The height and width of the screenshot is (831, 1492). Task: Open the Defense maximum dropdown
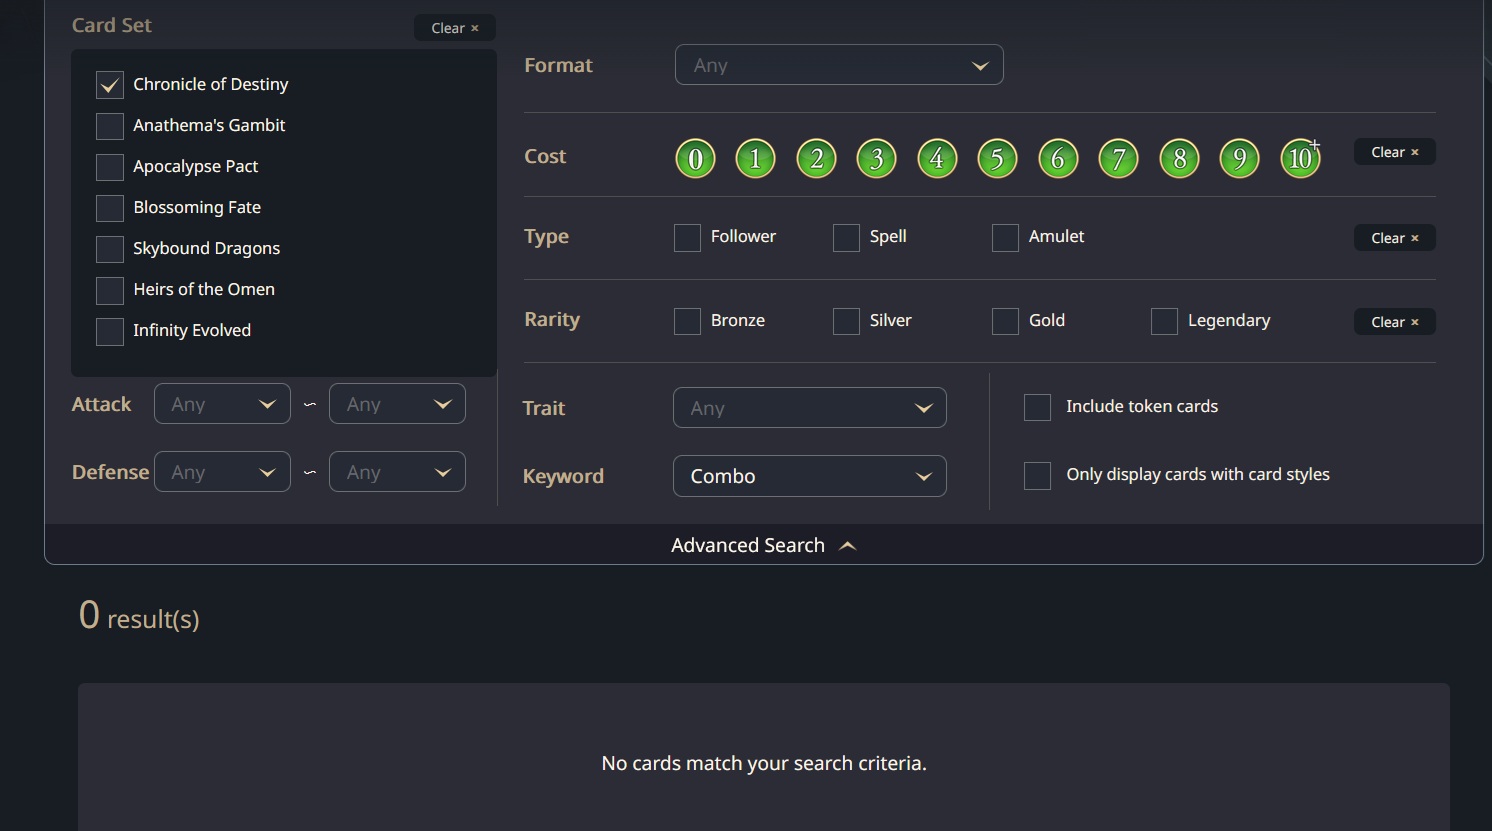click(x=397, y=472)
